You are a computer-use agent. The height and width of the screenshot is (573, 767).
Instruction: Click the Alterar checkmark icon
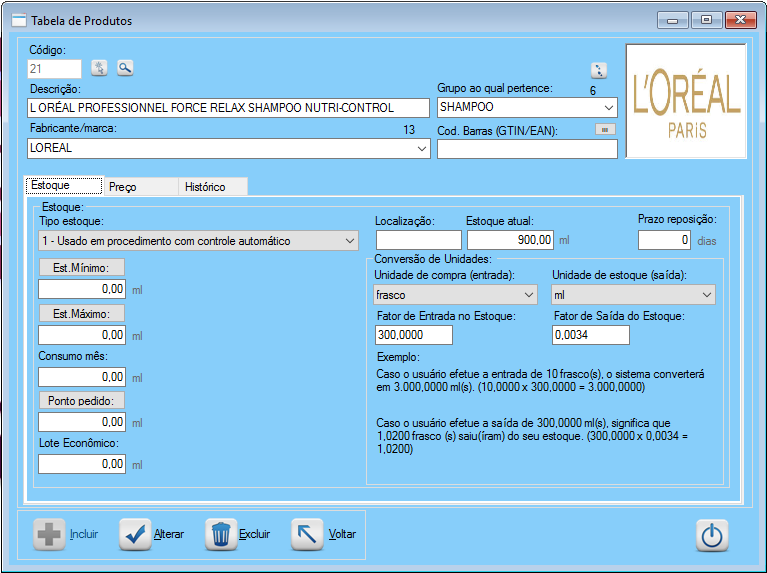click(x=135, y=534)
